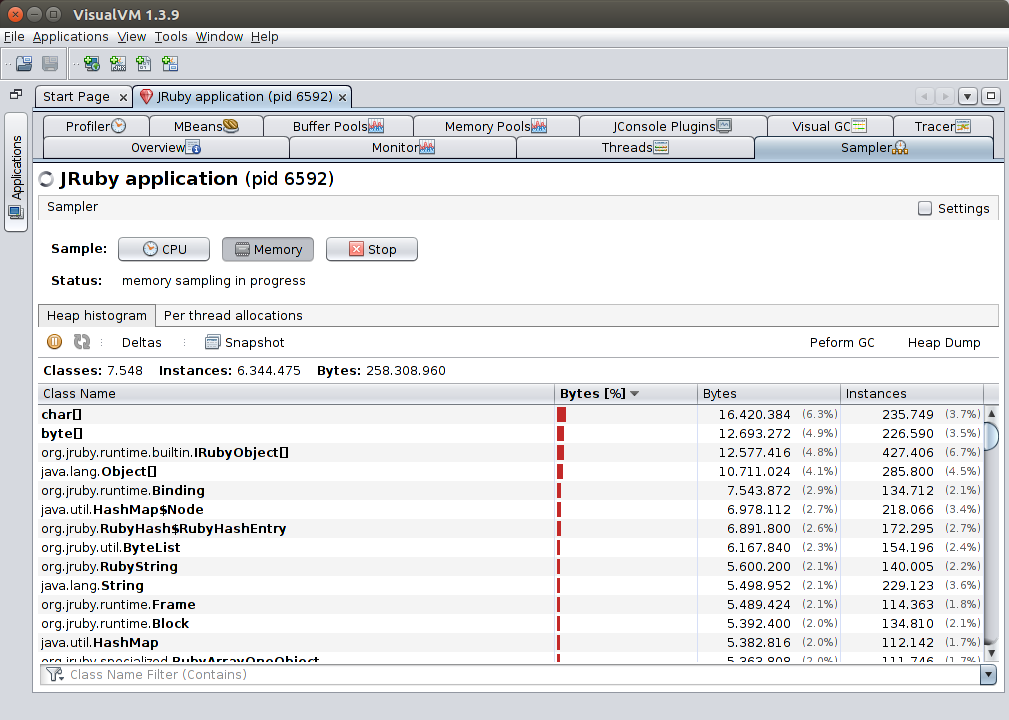Select the char[] row
The image size is (1009, 720).
(511, 414)
